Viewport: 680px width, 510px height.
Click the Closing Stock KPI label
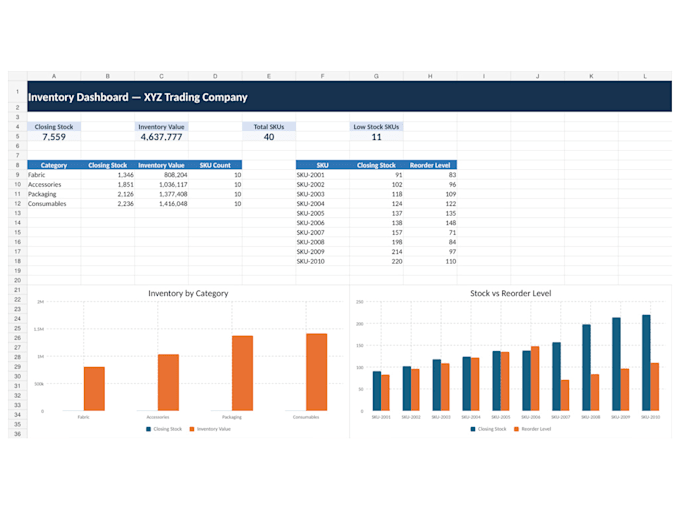click(x=54, y=127)
